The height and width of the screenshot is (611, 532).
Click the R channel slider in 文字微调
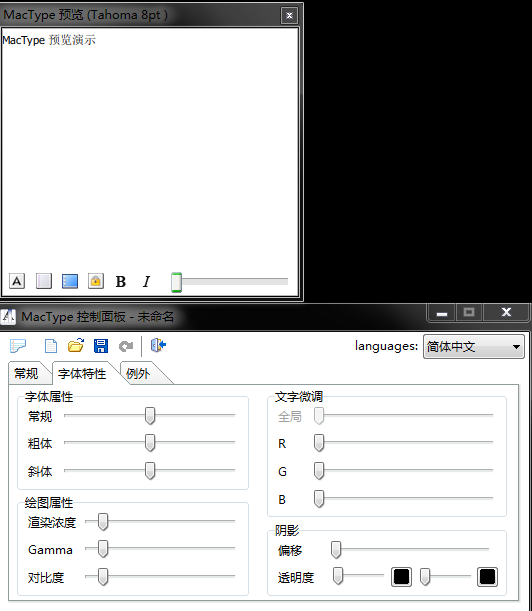(x=404, y=443)
